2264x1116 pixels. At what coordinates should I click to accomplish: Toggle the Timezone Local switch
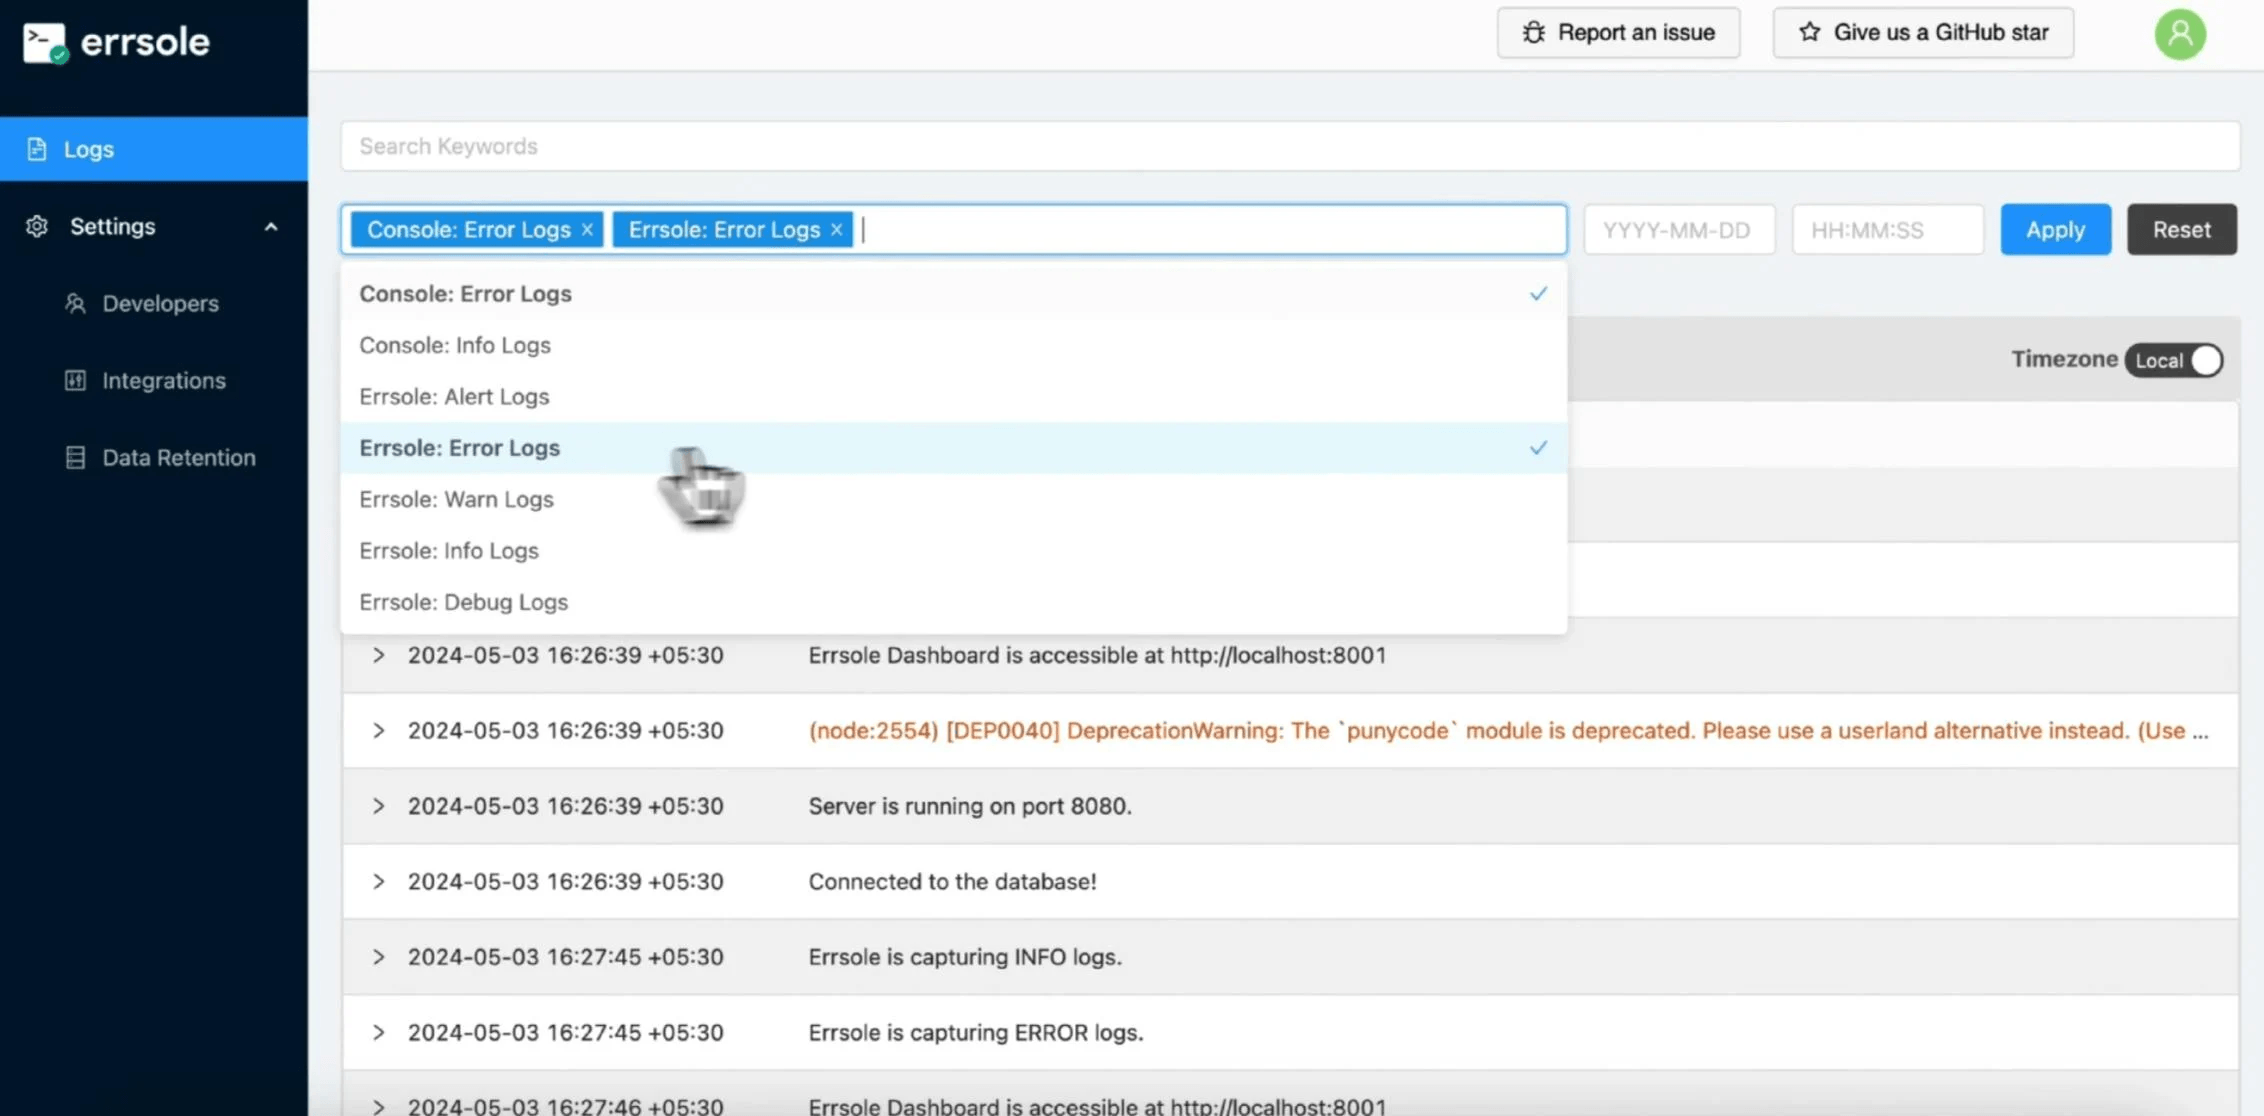coord(2175,361)
